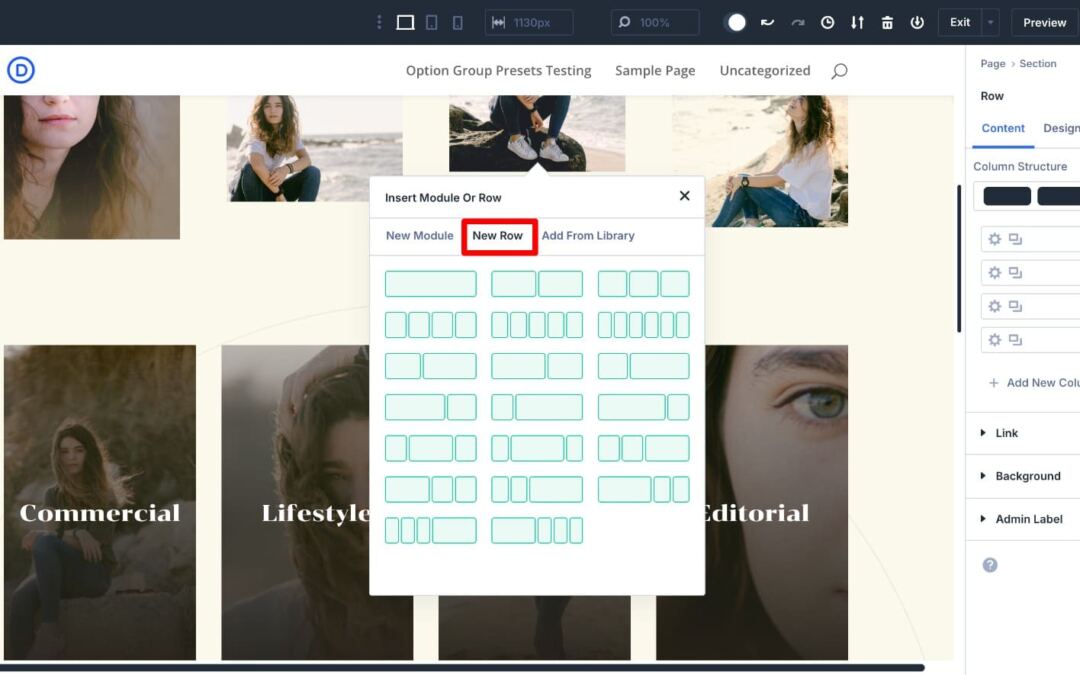Duplicate the second column in list
1080x675 pixels.
click(x=1015, y=273)
